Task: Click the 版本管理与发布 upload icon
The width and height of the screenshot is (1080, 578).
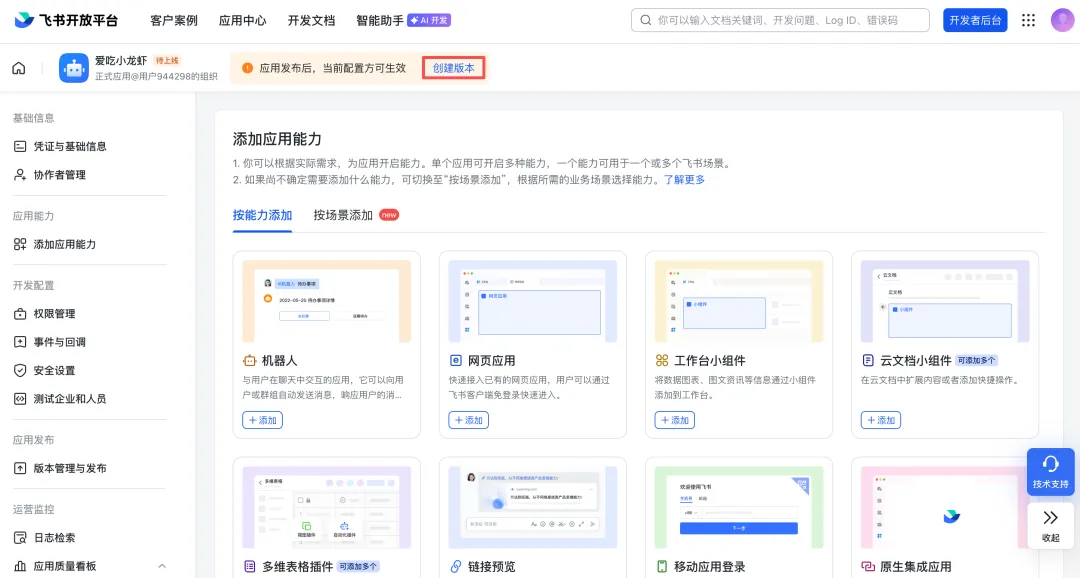Action: 20,468
